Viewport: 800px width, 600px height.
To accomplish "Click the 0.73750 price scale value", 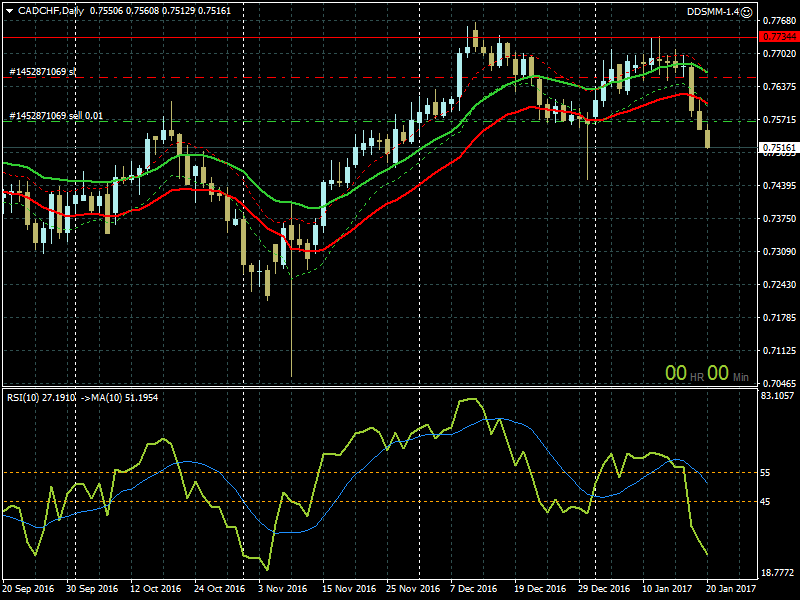I will 779,218.
